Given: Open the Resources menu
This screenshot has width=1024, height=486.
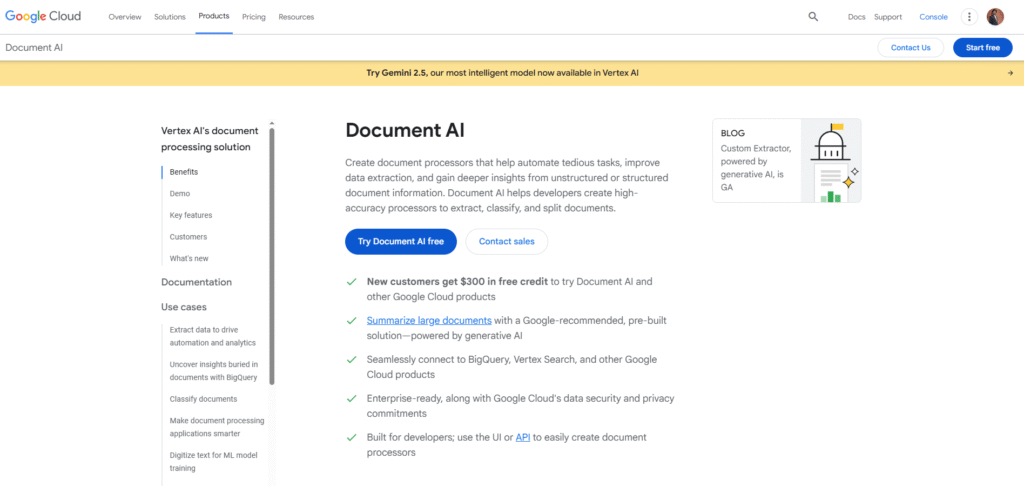Looking at the screenshot, I should click(x=296, y=17).
